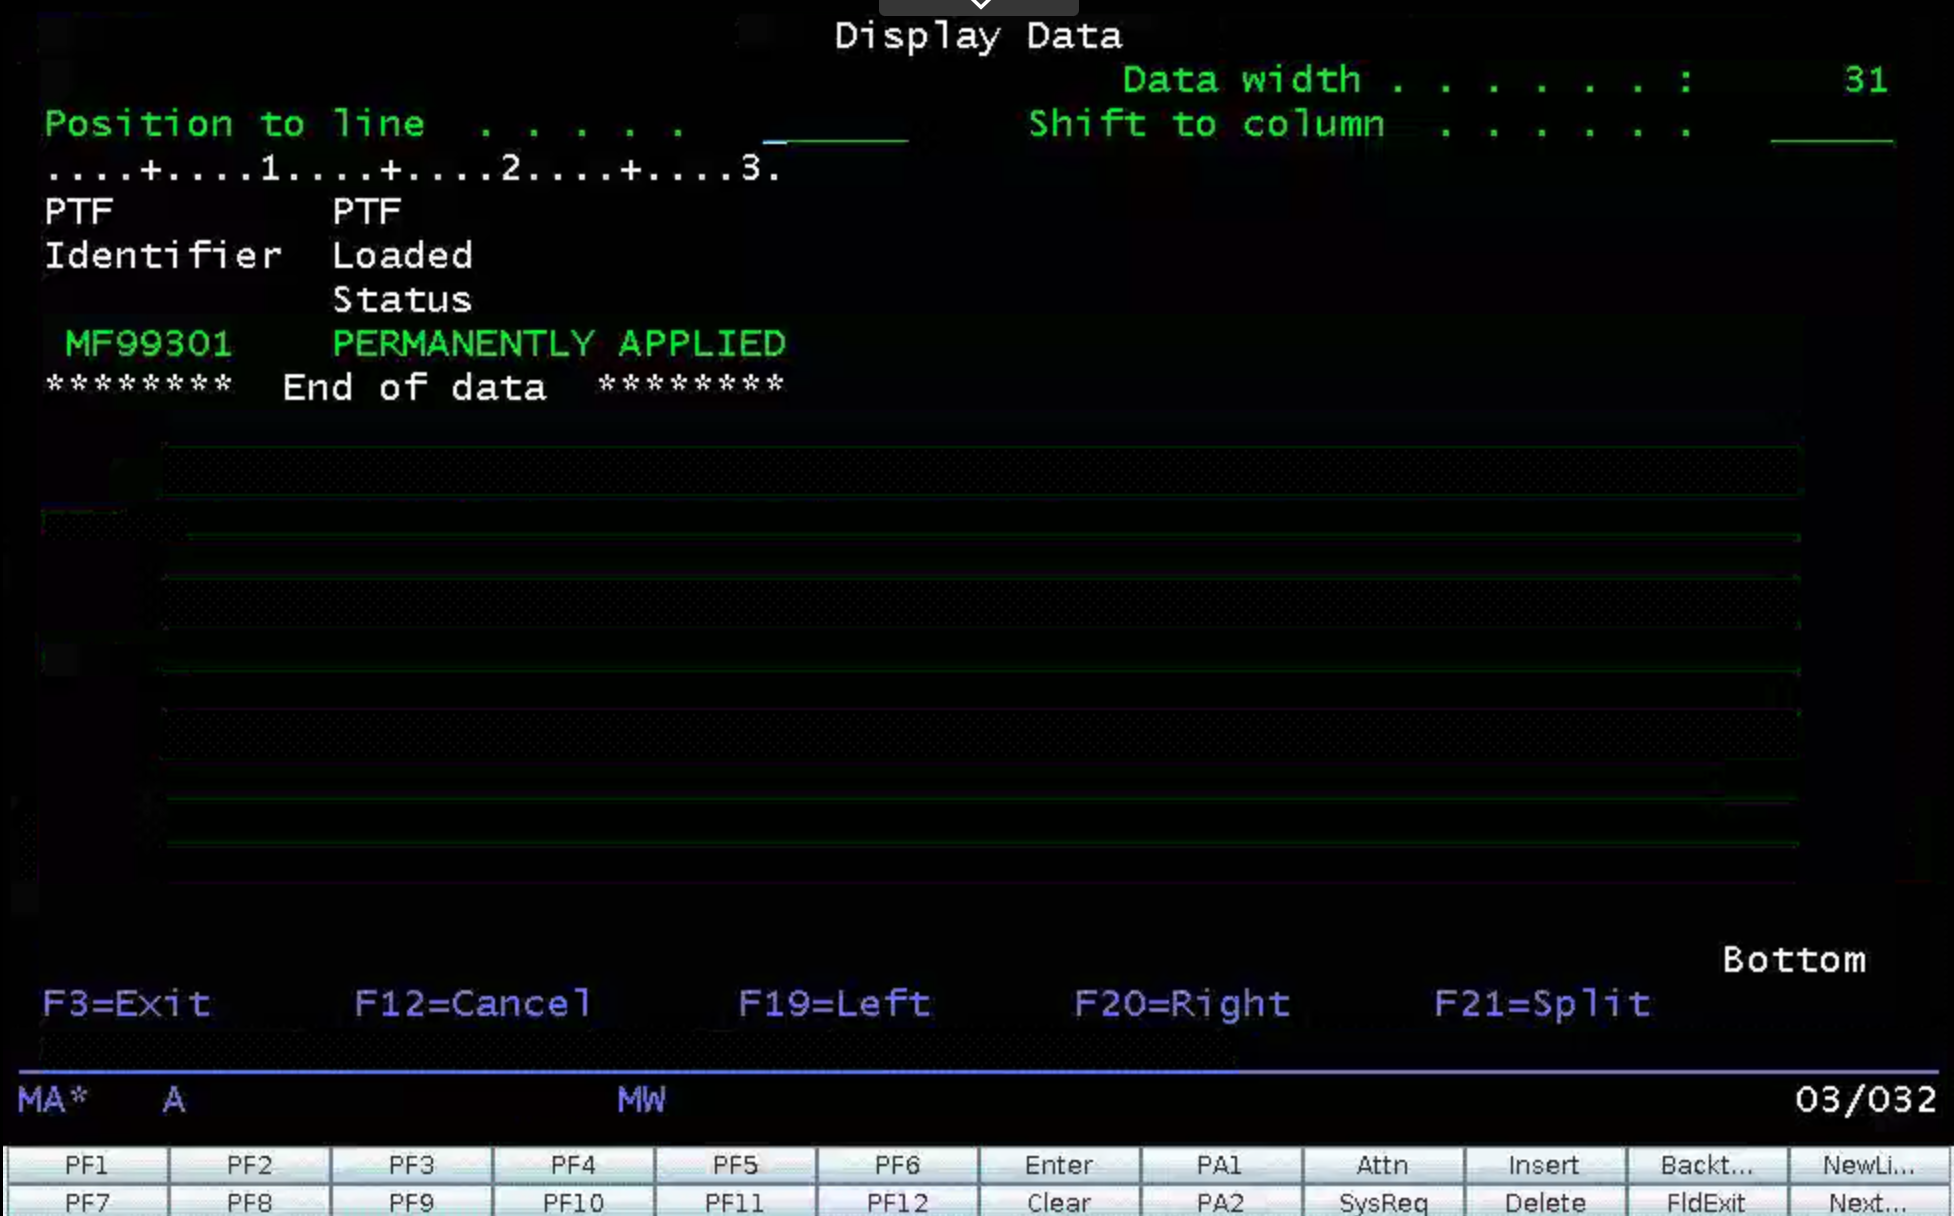Click the Backt... key button
Image resolution: width=1954 pixels, height=1216 pixels.
point(1707,1165)
